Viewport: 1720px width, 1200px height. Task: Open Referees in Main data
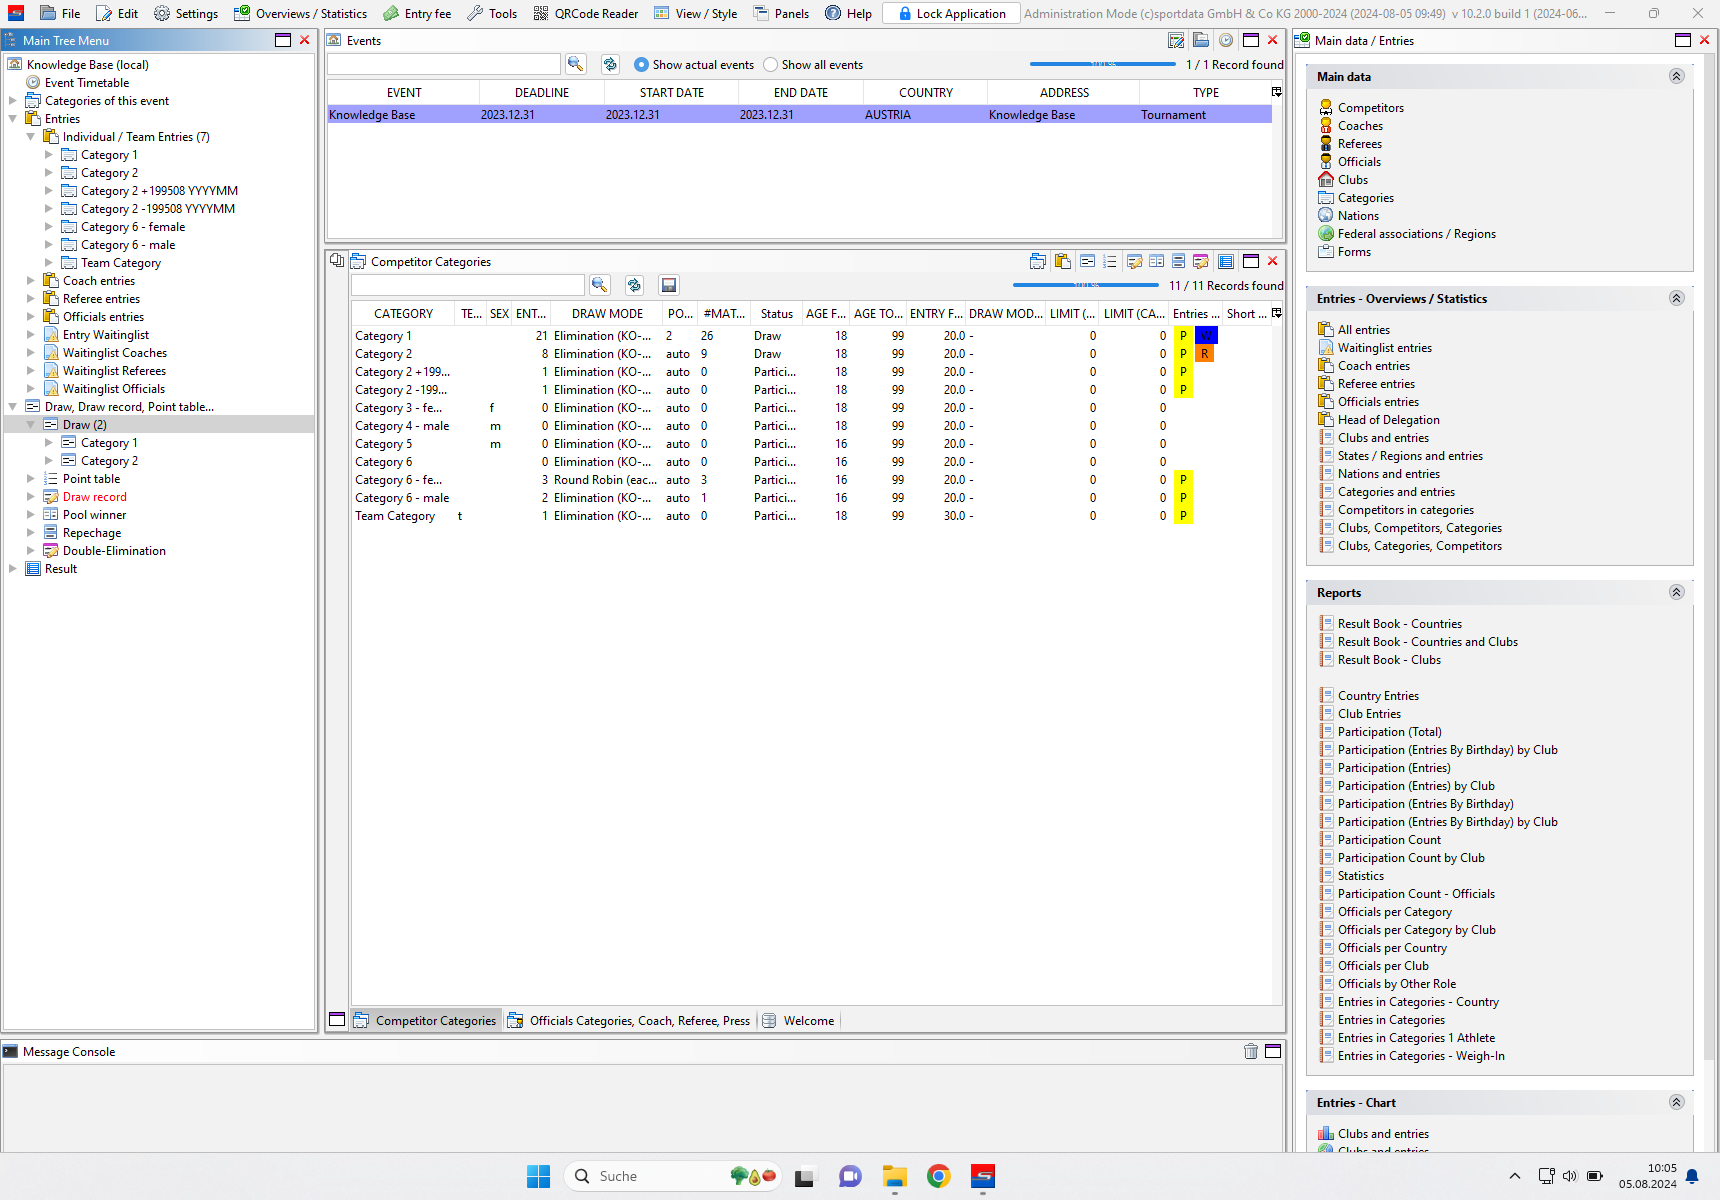[1359, 143]
